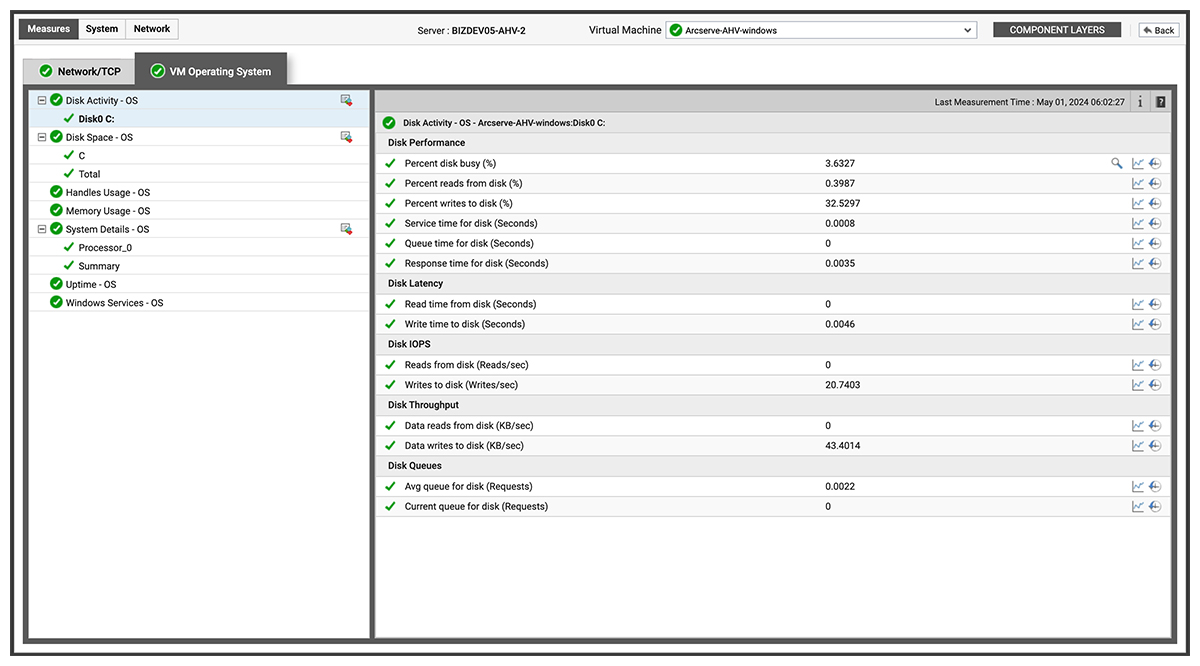Viewport: 1200px width, 666px height.
Task: Go back using the Back button
Action: [x=1159, y=30]
